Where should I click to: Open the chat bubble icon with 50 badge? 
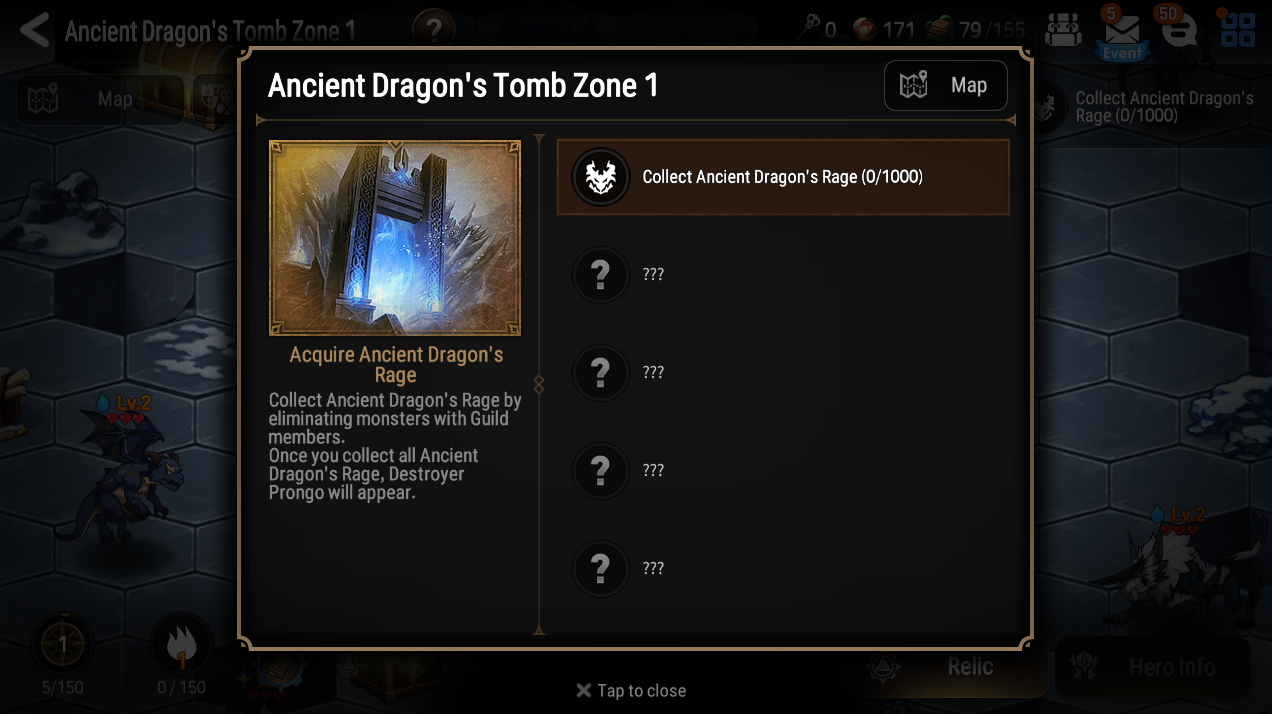click(x=1179, y=32)
